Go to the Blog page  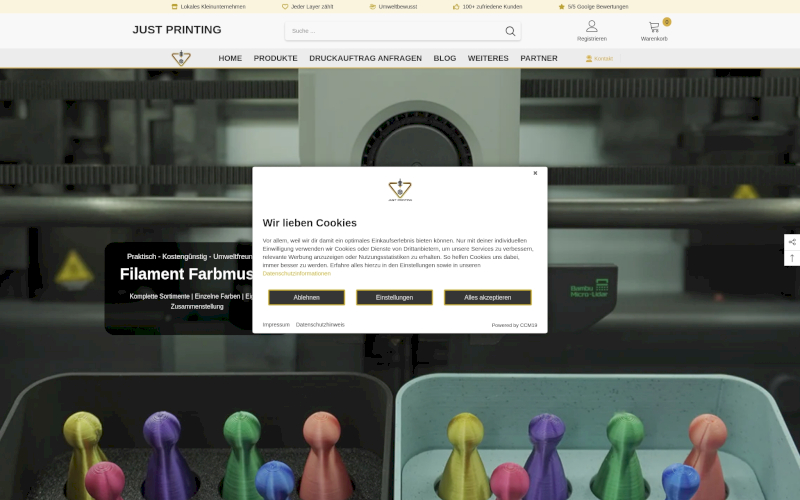[444, 58]
